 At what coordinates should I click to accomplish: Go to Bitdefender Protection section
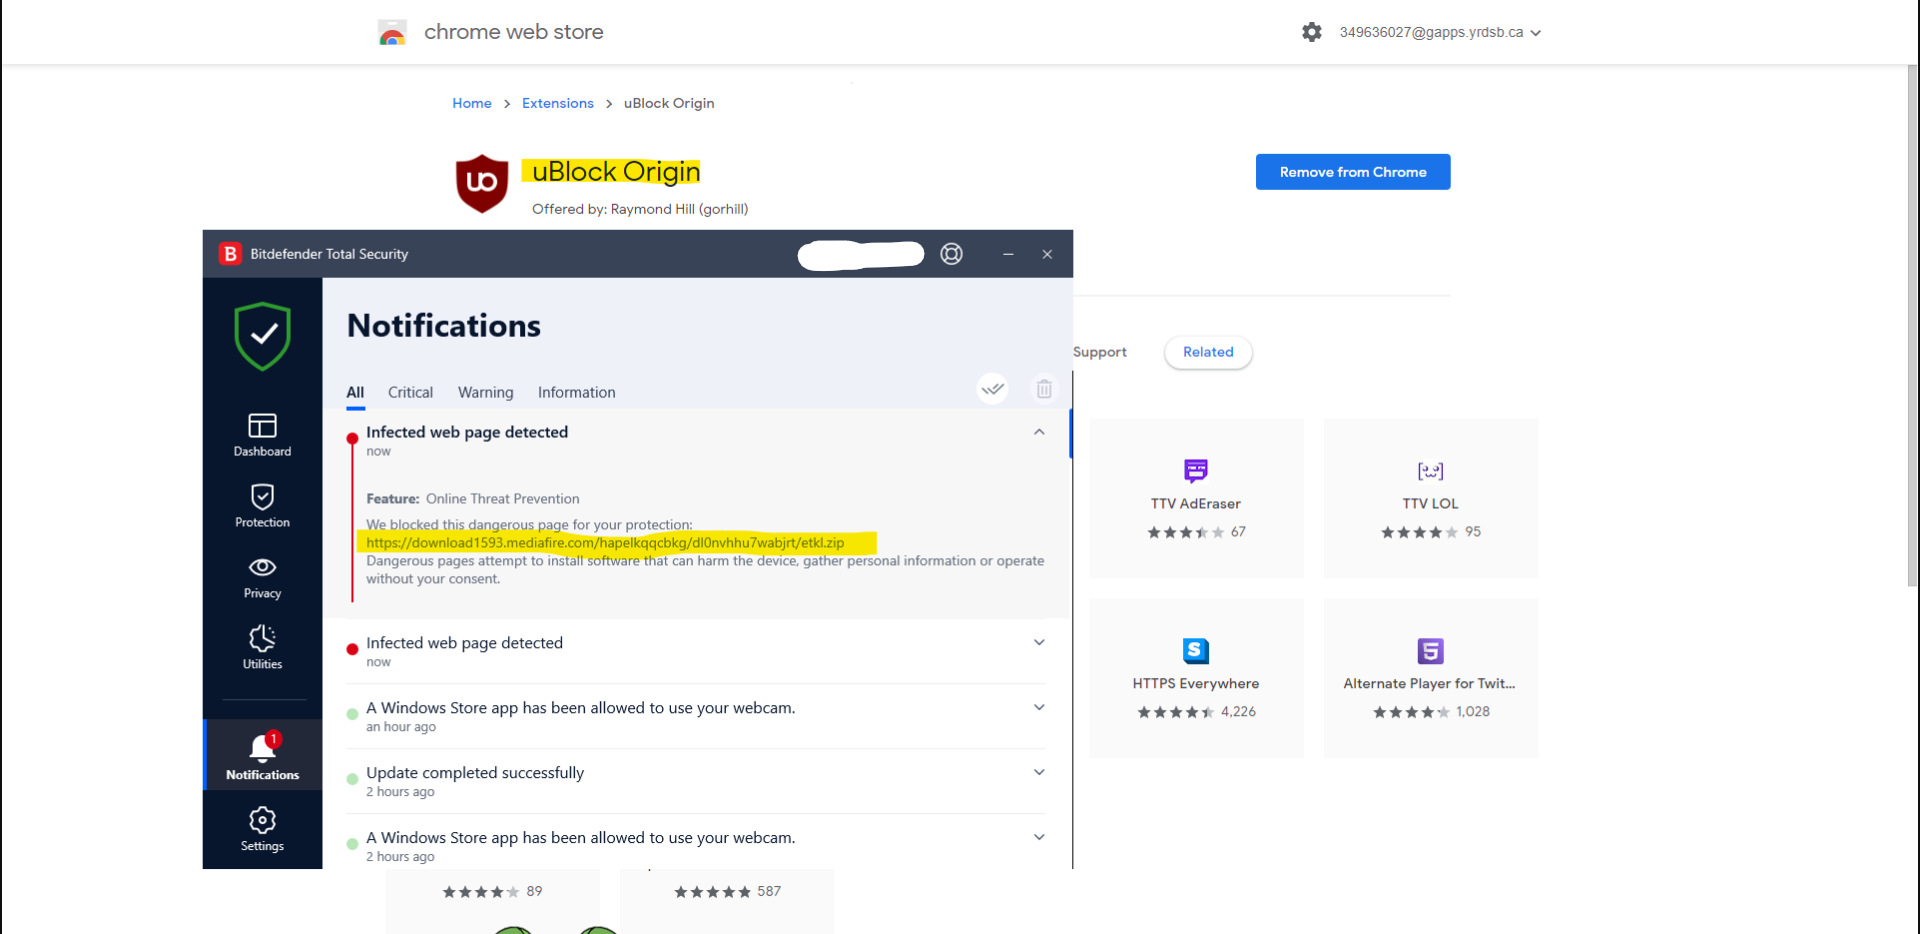coord(262,505)
